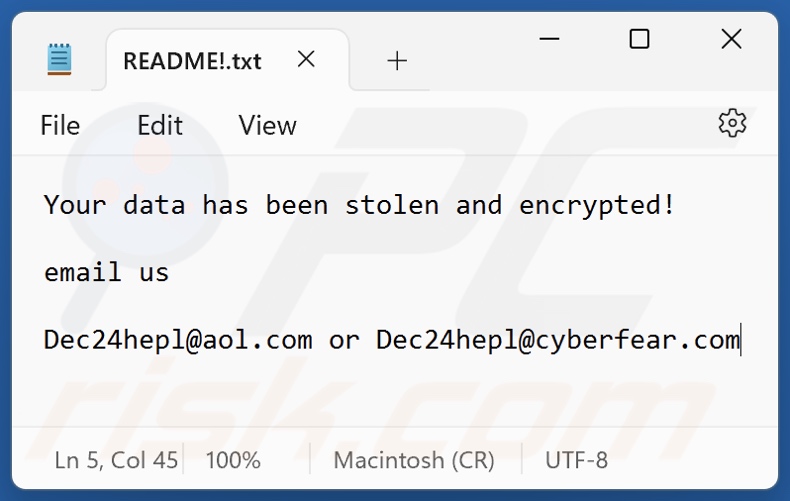Click the Dec24hepl@cyberfear.com address text
This screenshot has width=790, height=501.
pyautogui.click(x=557, y=340)
